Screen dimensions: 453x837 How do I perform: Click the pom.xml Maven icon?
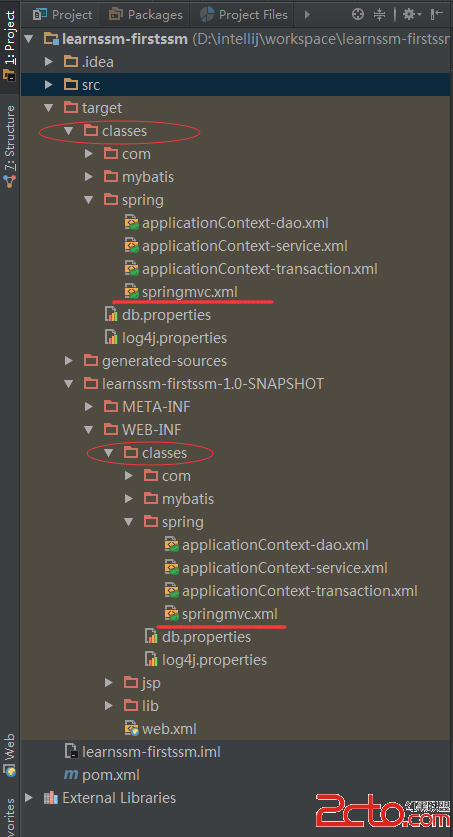coord(71,775)
